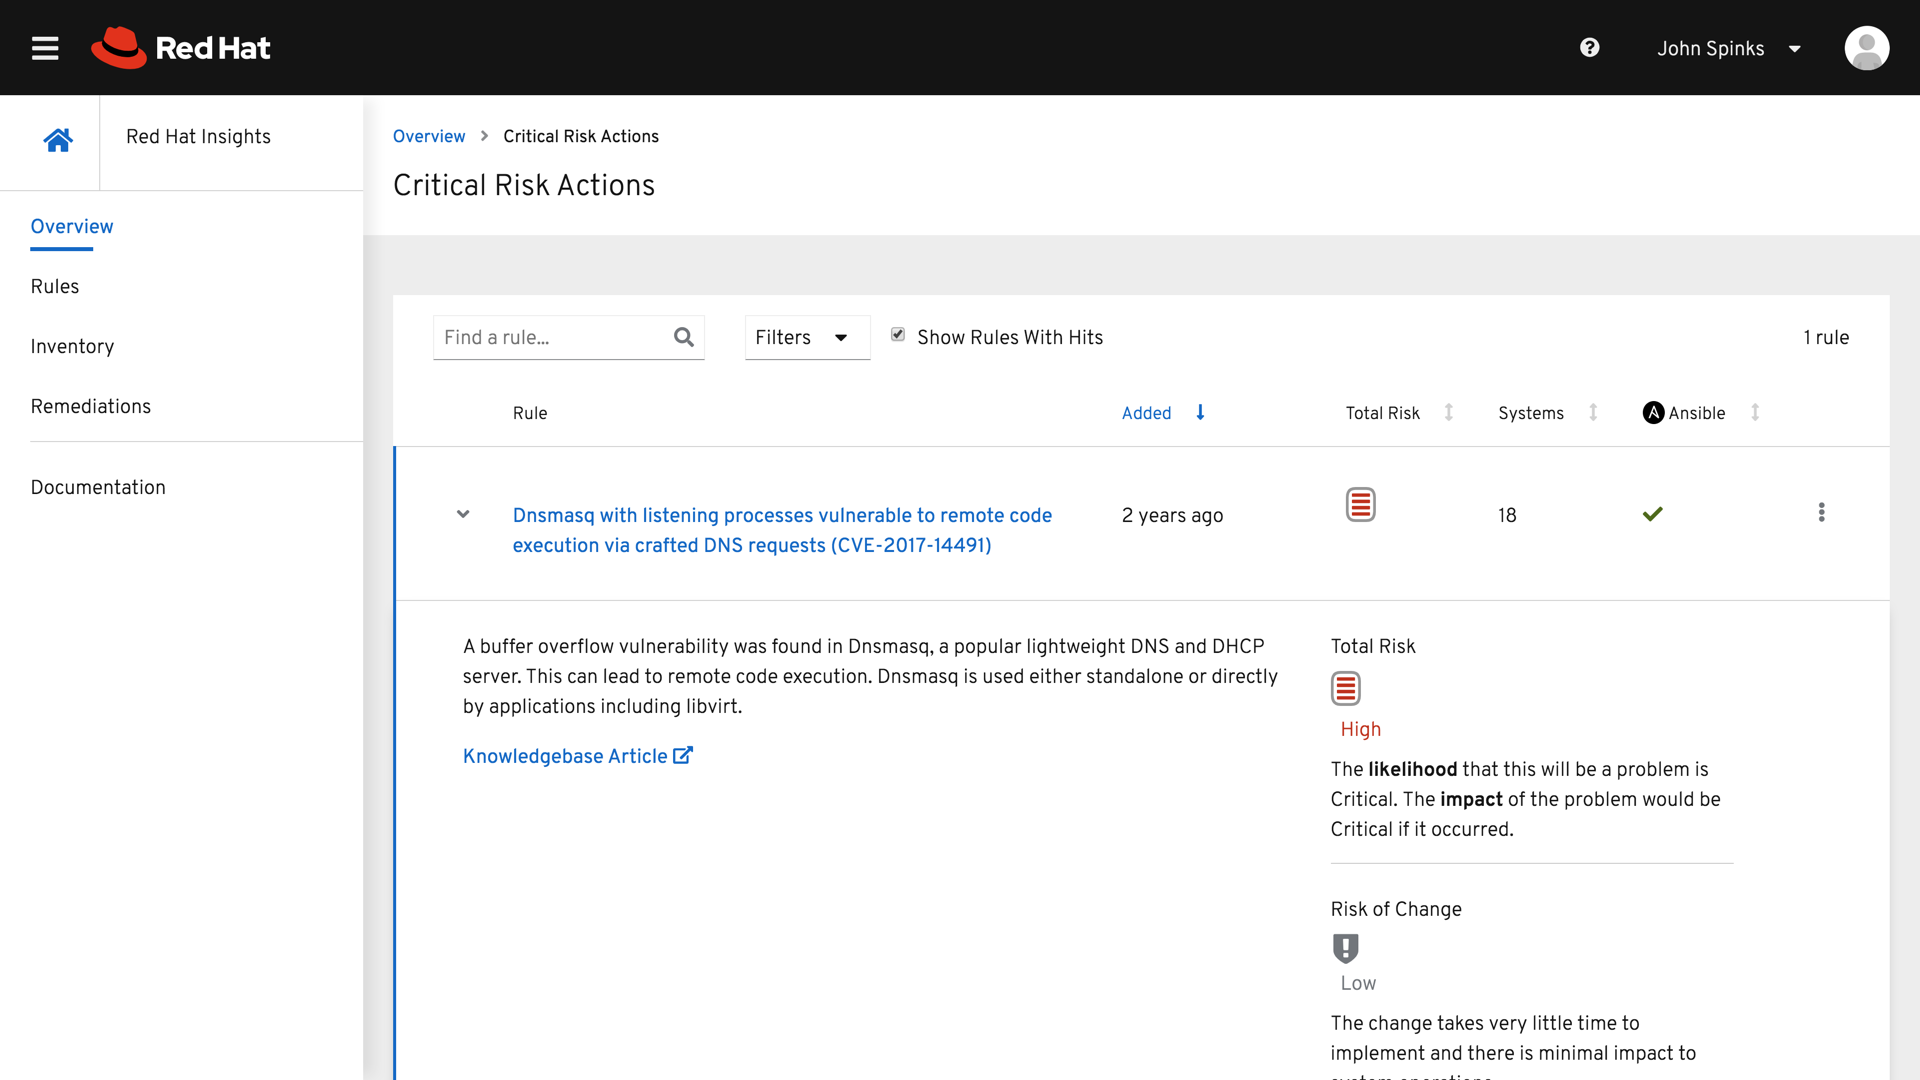Viewport: 1920px width, 1080px height.
Task: Click the Risk of Change shield icon
Action: tap(1345, 948)
